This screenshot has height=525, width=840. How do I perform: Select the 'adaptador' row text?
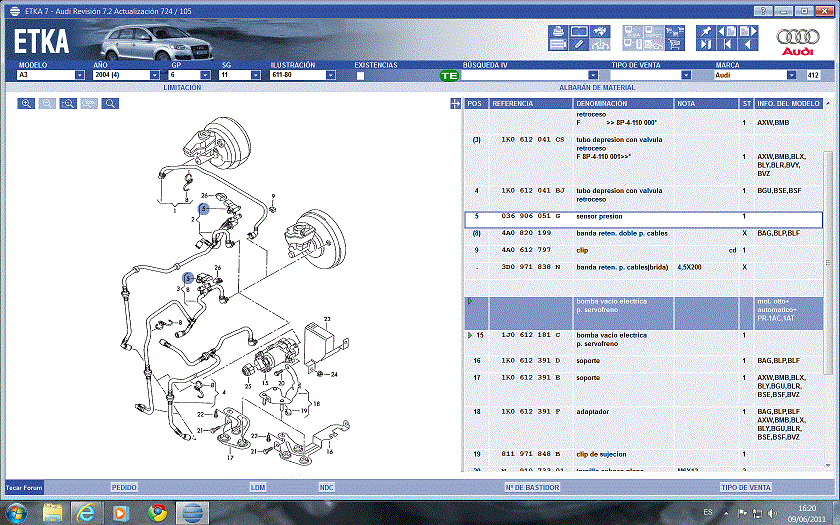click(592, 412)
